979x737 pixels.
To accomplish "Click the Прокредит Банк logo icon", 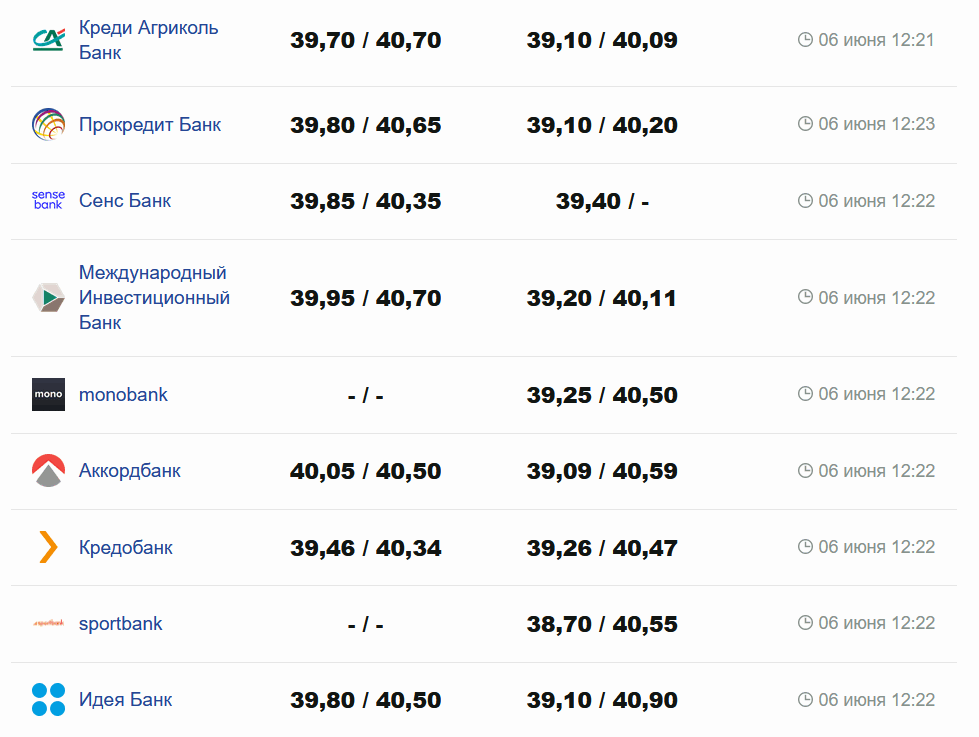I will click(48, 125).
